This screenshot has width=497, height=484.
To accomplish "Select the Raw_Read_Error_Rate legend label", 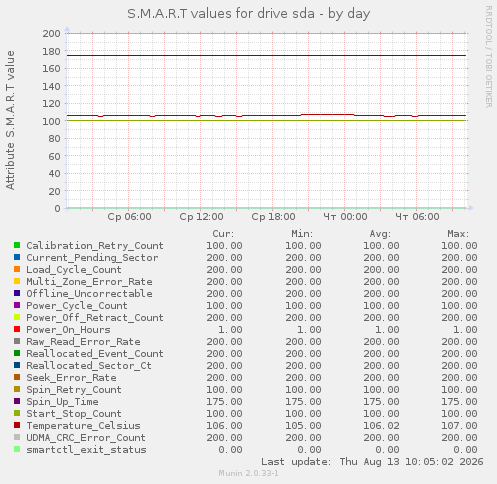I will pyautogui.click(x=83, y=342).
